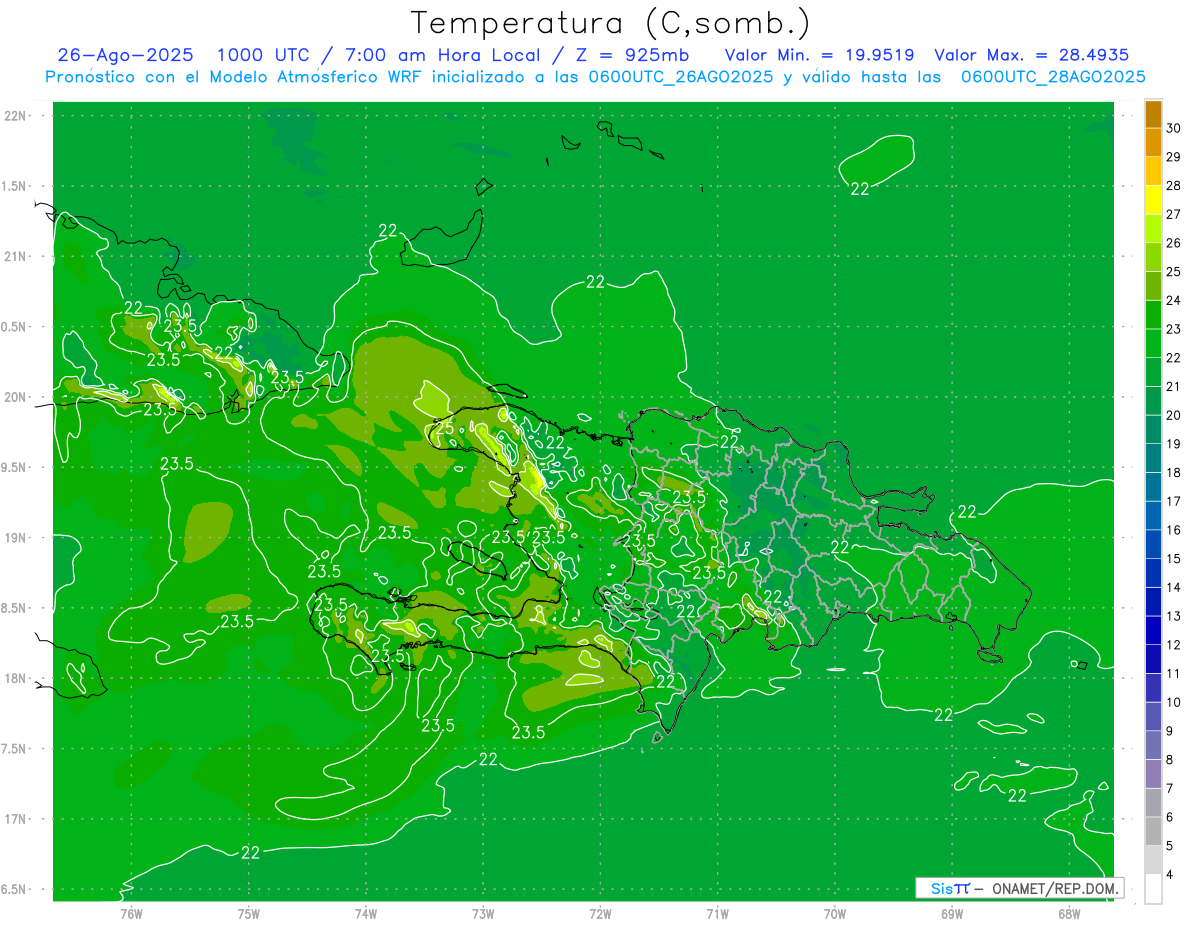Click the "73W" longitude axis label
The image size is (1200, 927).
click(x=483, y=914)
